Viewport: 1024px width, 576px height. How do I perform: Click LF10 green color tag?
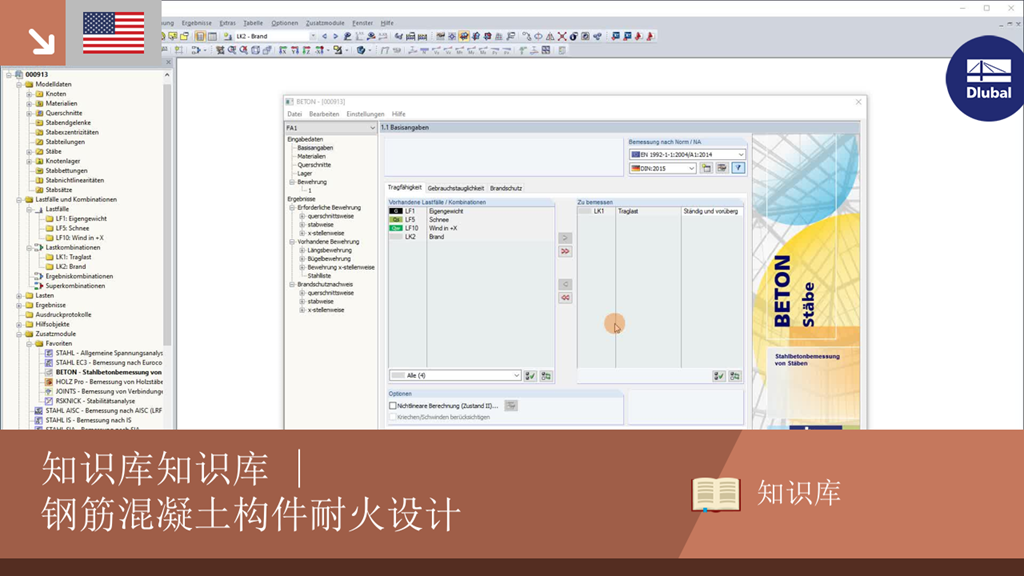[395, 229]
